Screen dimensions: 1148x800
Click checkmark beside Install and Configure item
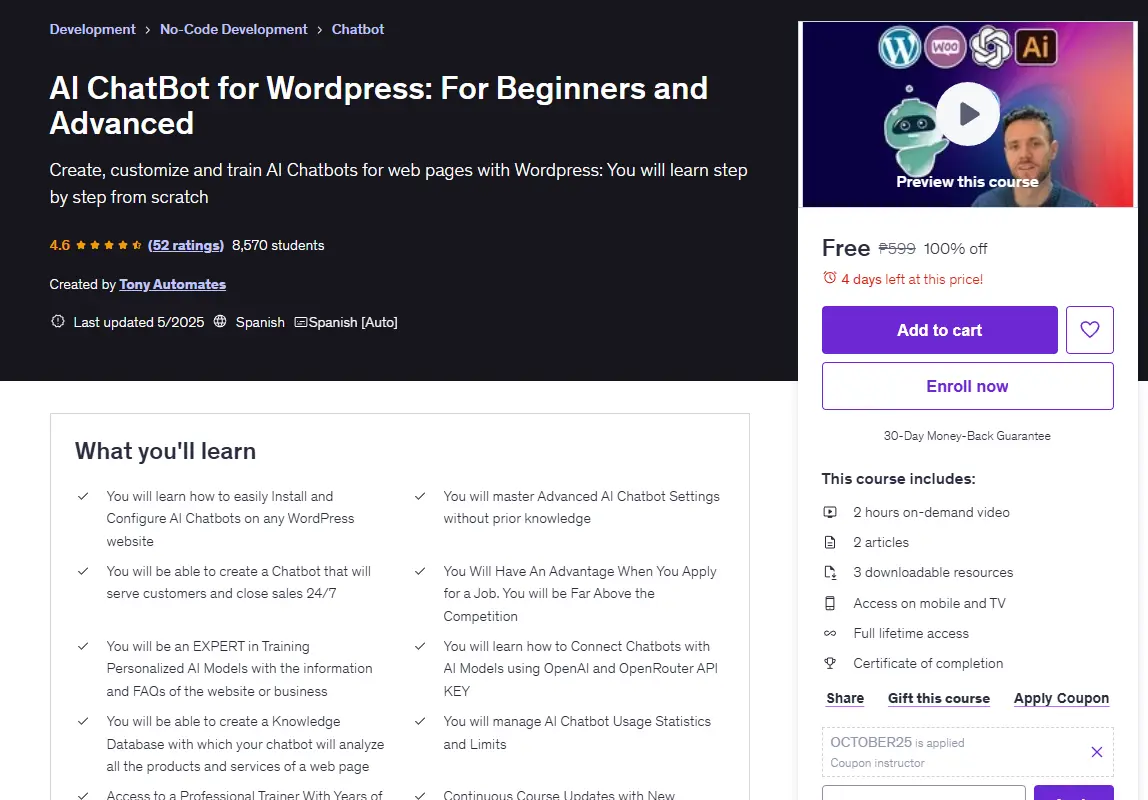click(x=83, y=496)
